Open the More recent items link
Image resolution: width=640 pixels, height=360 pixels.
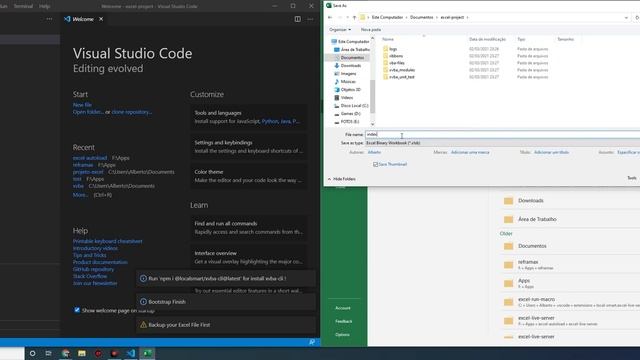coord(80,195)
